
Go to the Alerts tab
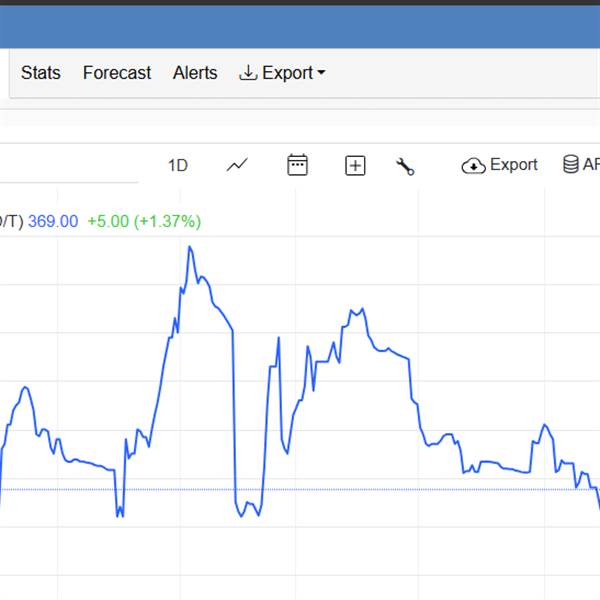tap(195, 73)
